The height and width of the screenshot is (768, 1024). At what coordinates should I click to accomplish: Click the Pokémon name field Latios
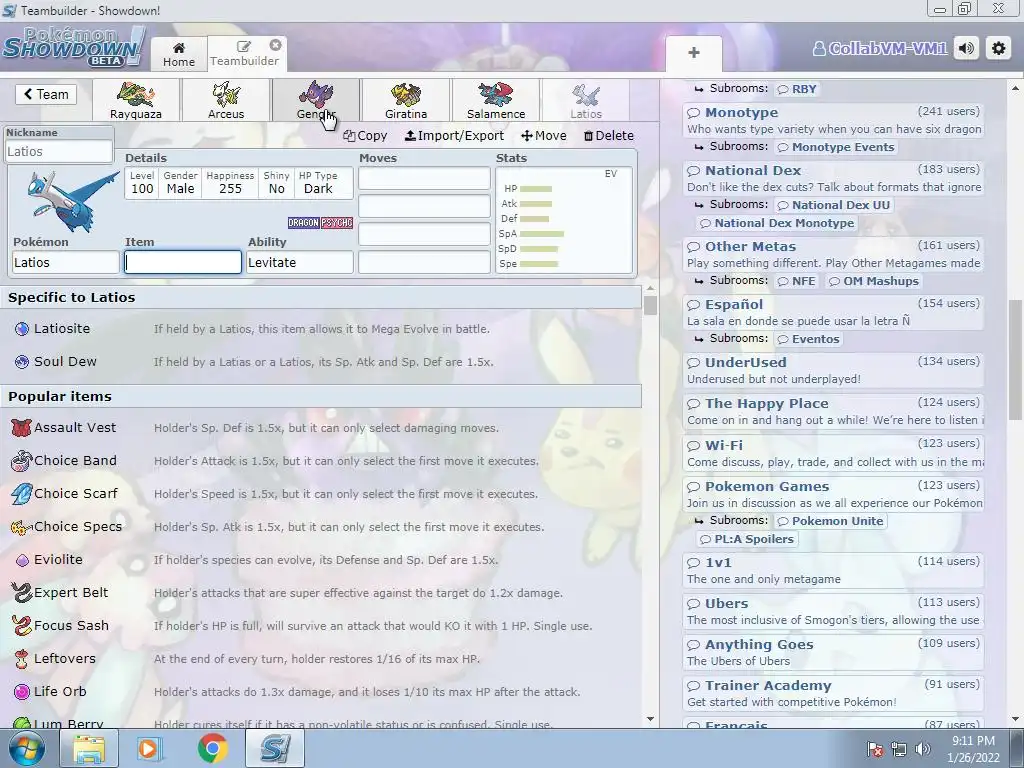click(65, 263)
